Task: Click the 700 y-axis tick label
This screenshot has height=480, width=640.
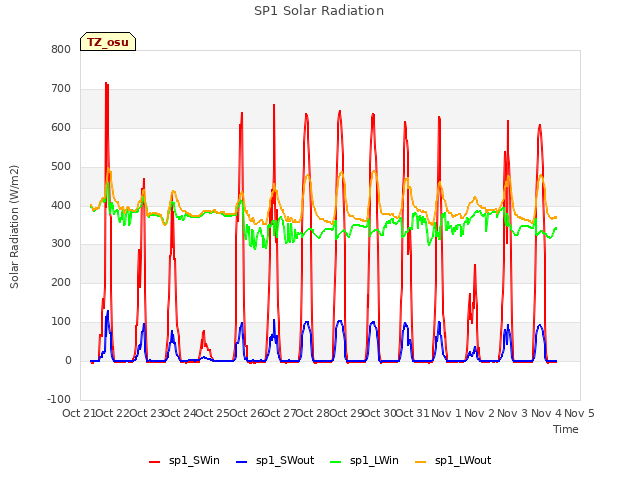Action: pyautogui.click(x=61, y=89)
